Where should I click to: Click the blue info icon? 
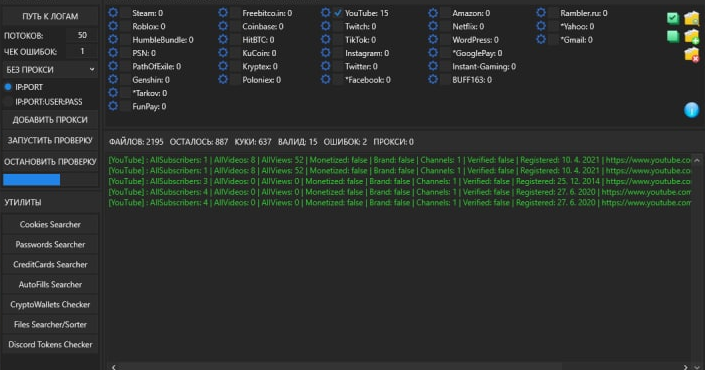pyautogui.click(x=692, y=110)
